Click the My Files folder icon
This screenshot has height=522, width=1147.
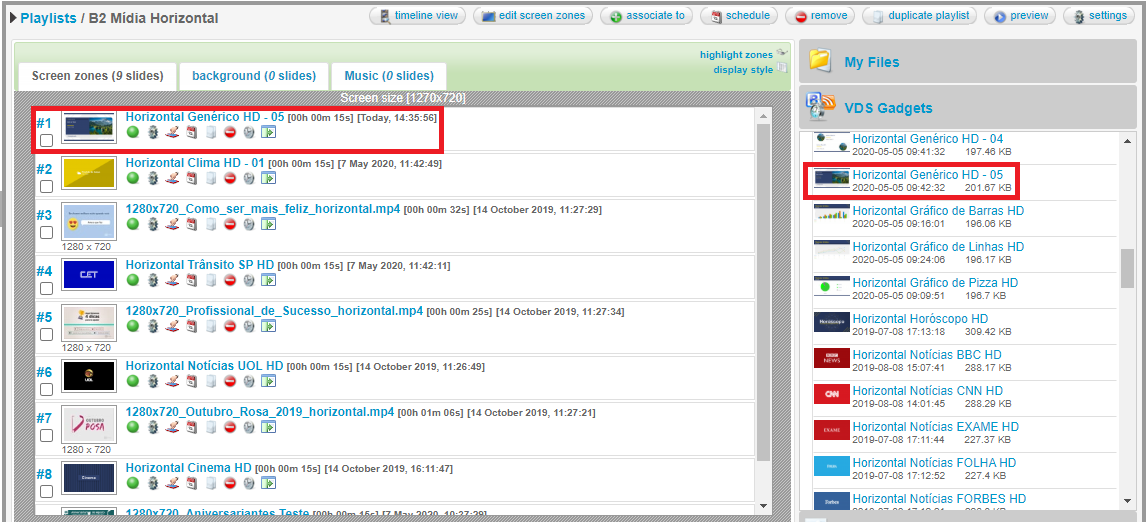tap(821, 61)
